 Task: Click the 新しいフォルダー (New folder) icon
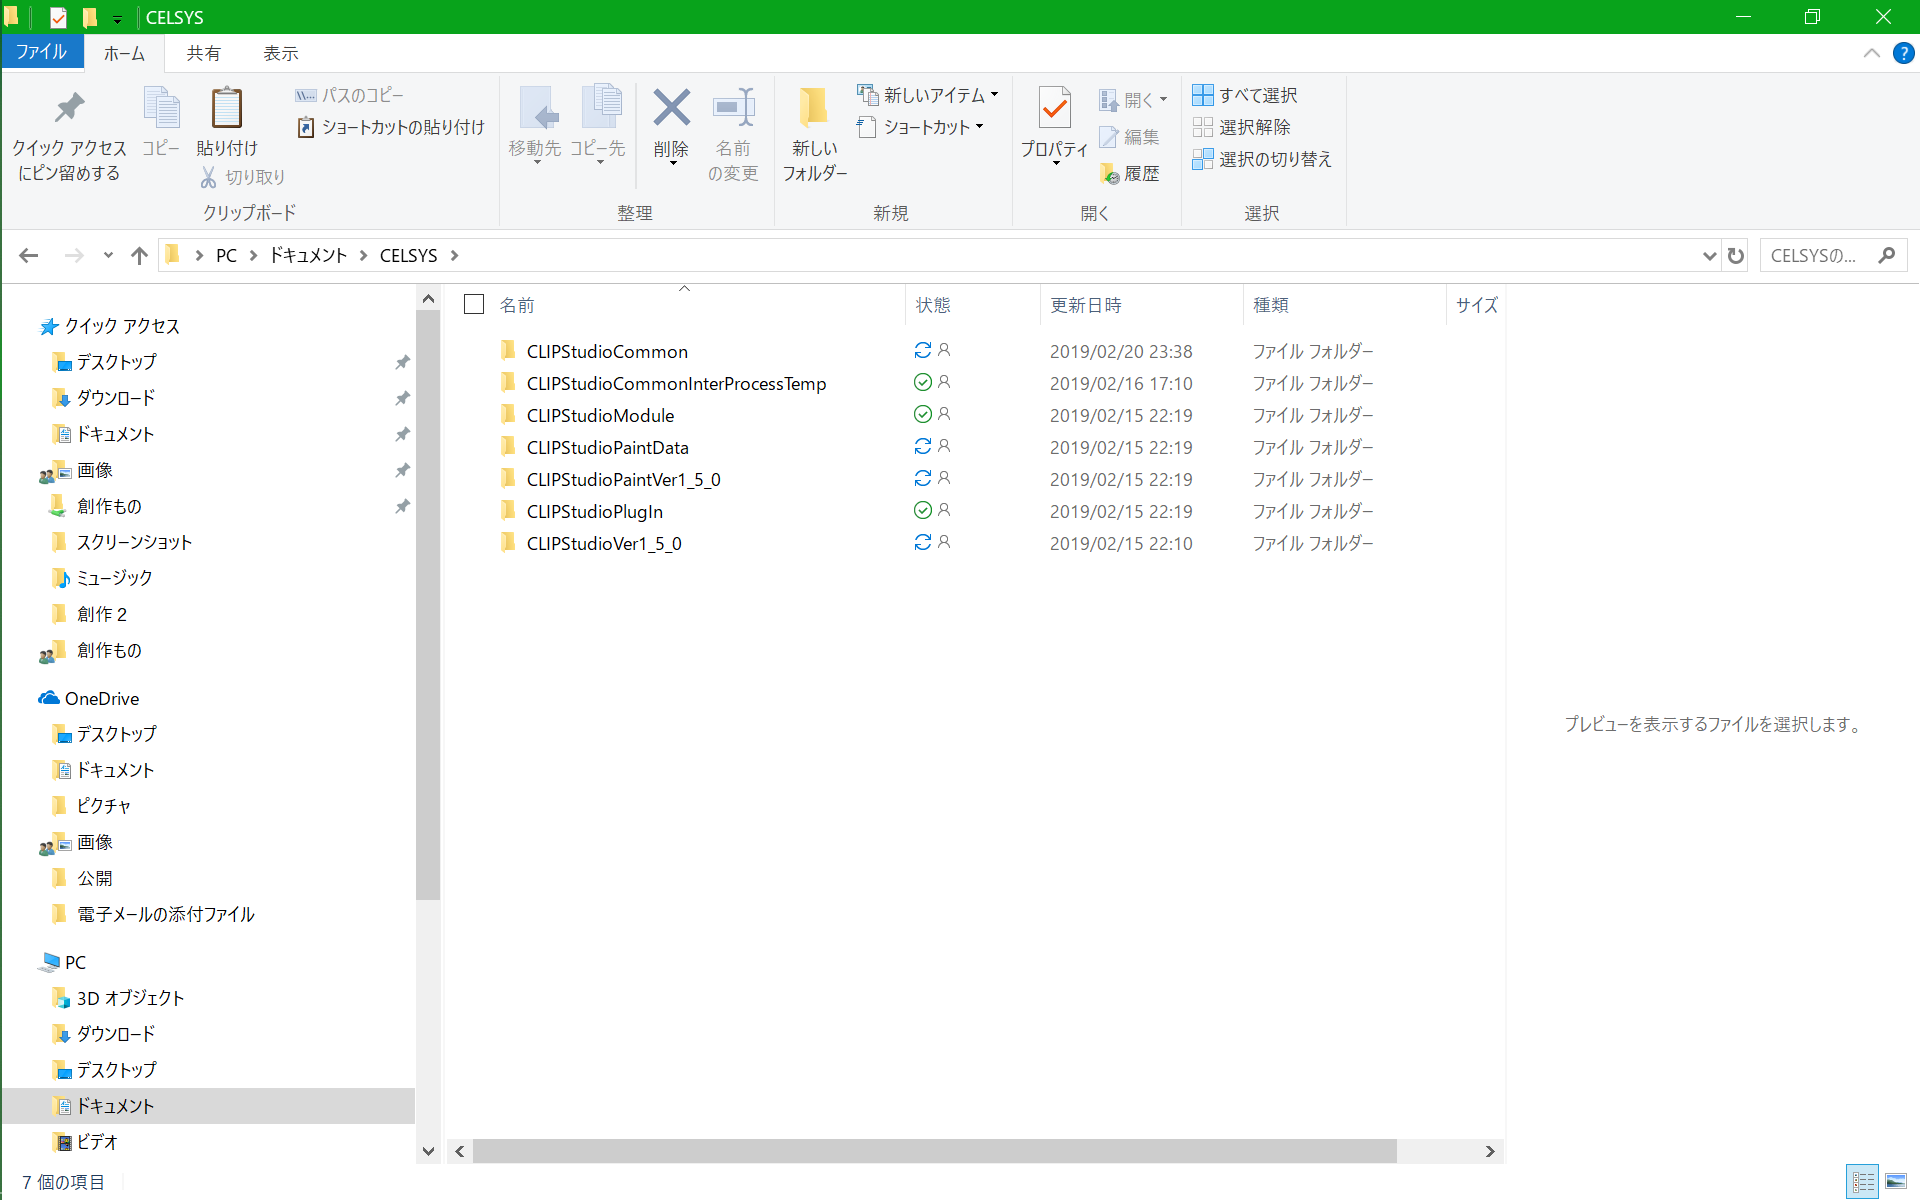point(814,108)
